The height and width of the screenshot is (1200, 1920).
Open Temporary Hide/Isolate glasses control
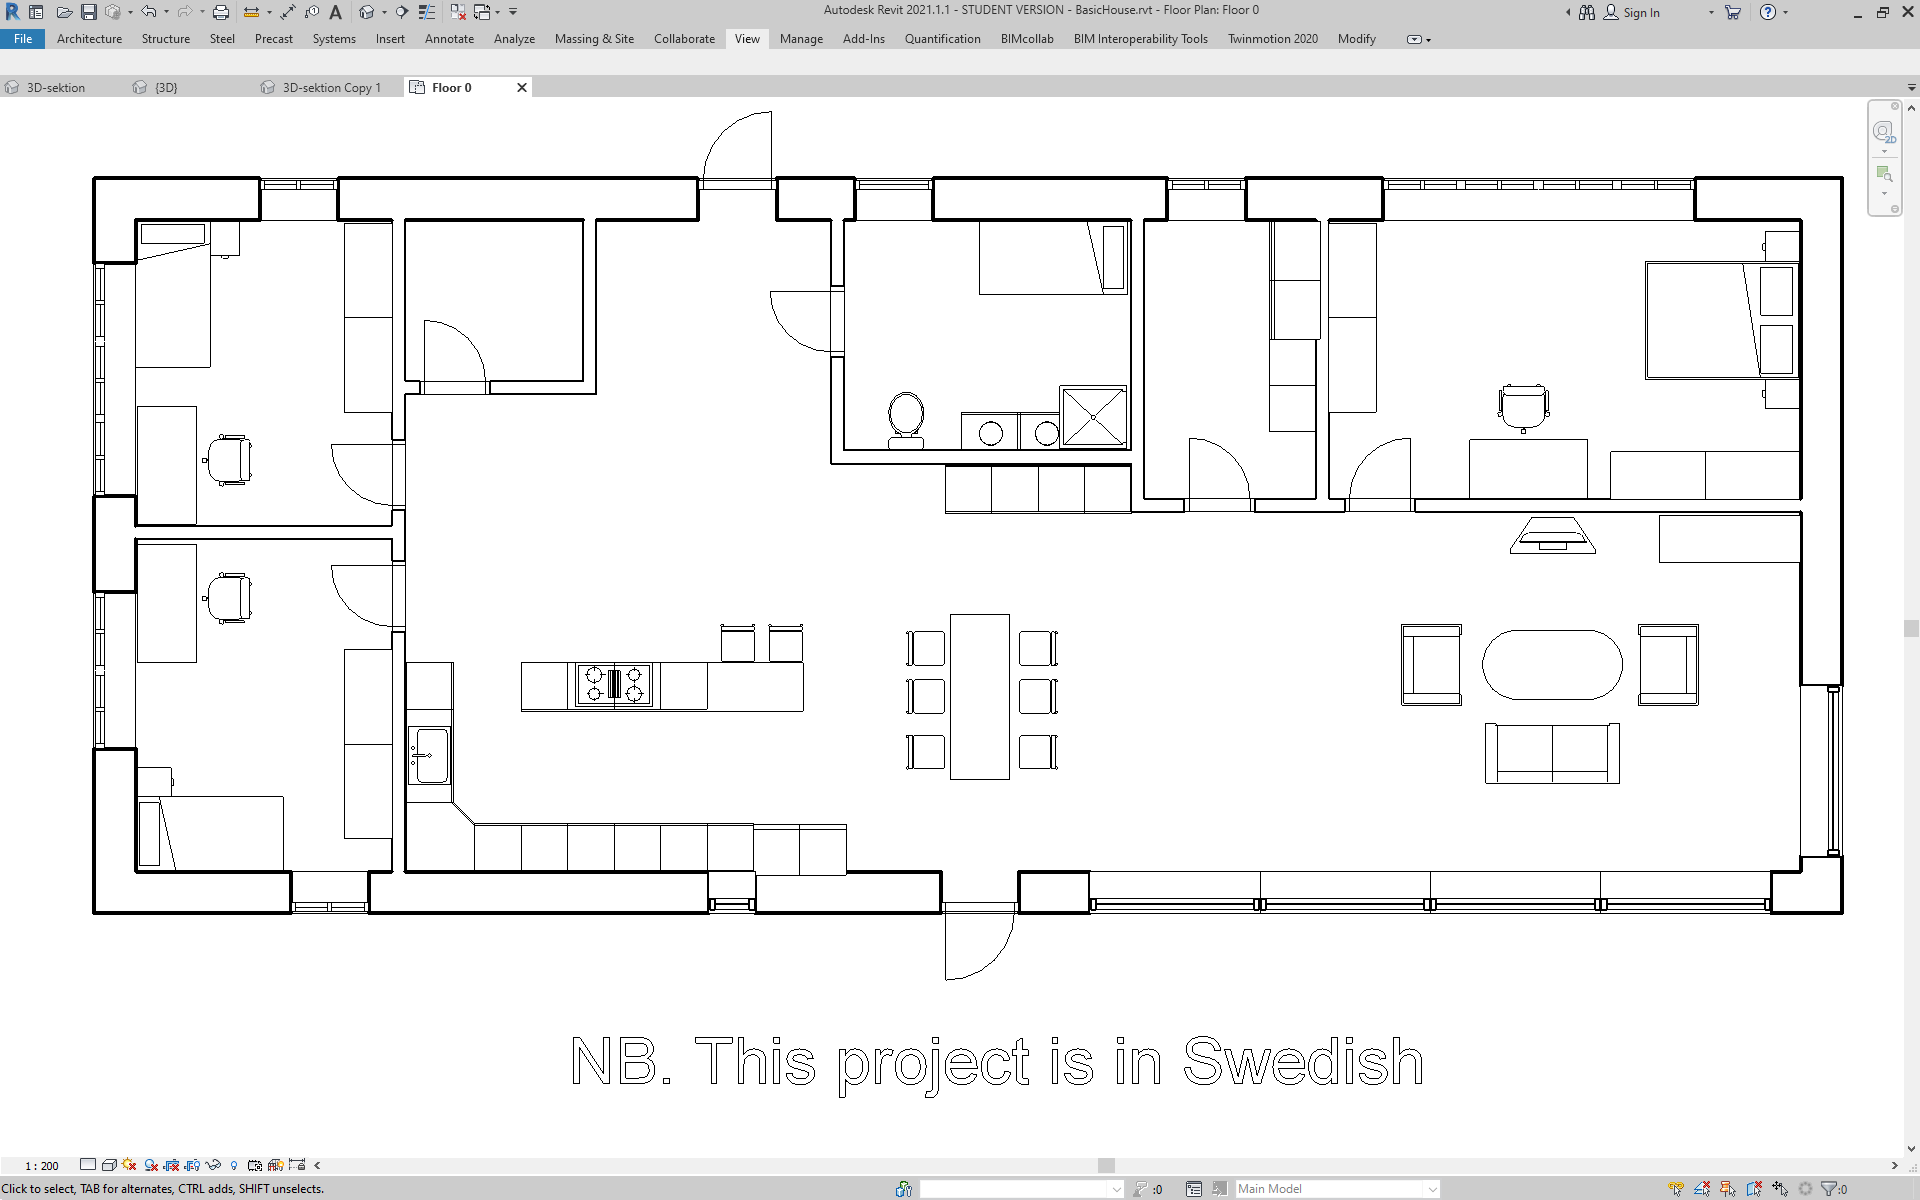point(212,1164)
